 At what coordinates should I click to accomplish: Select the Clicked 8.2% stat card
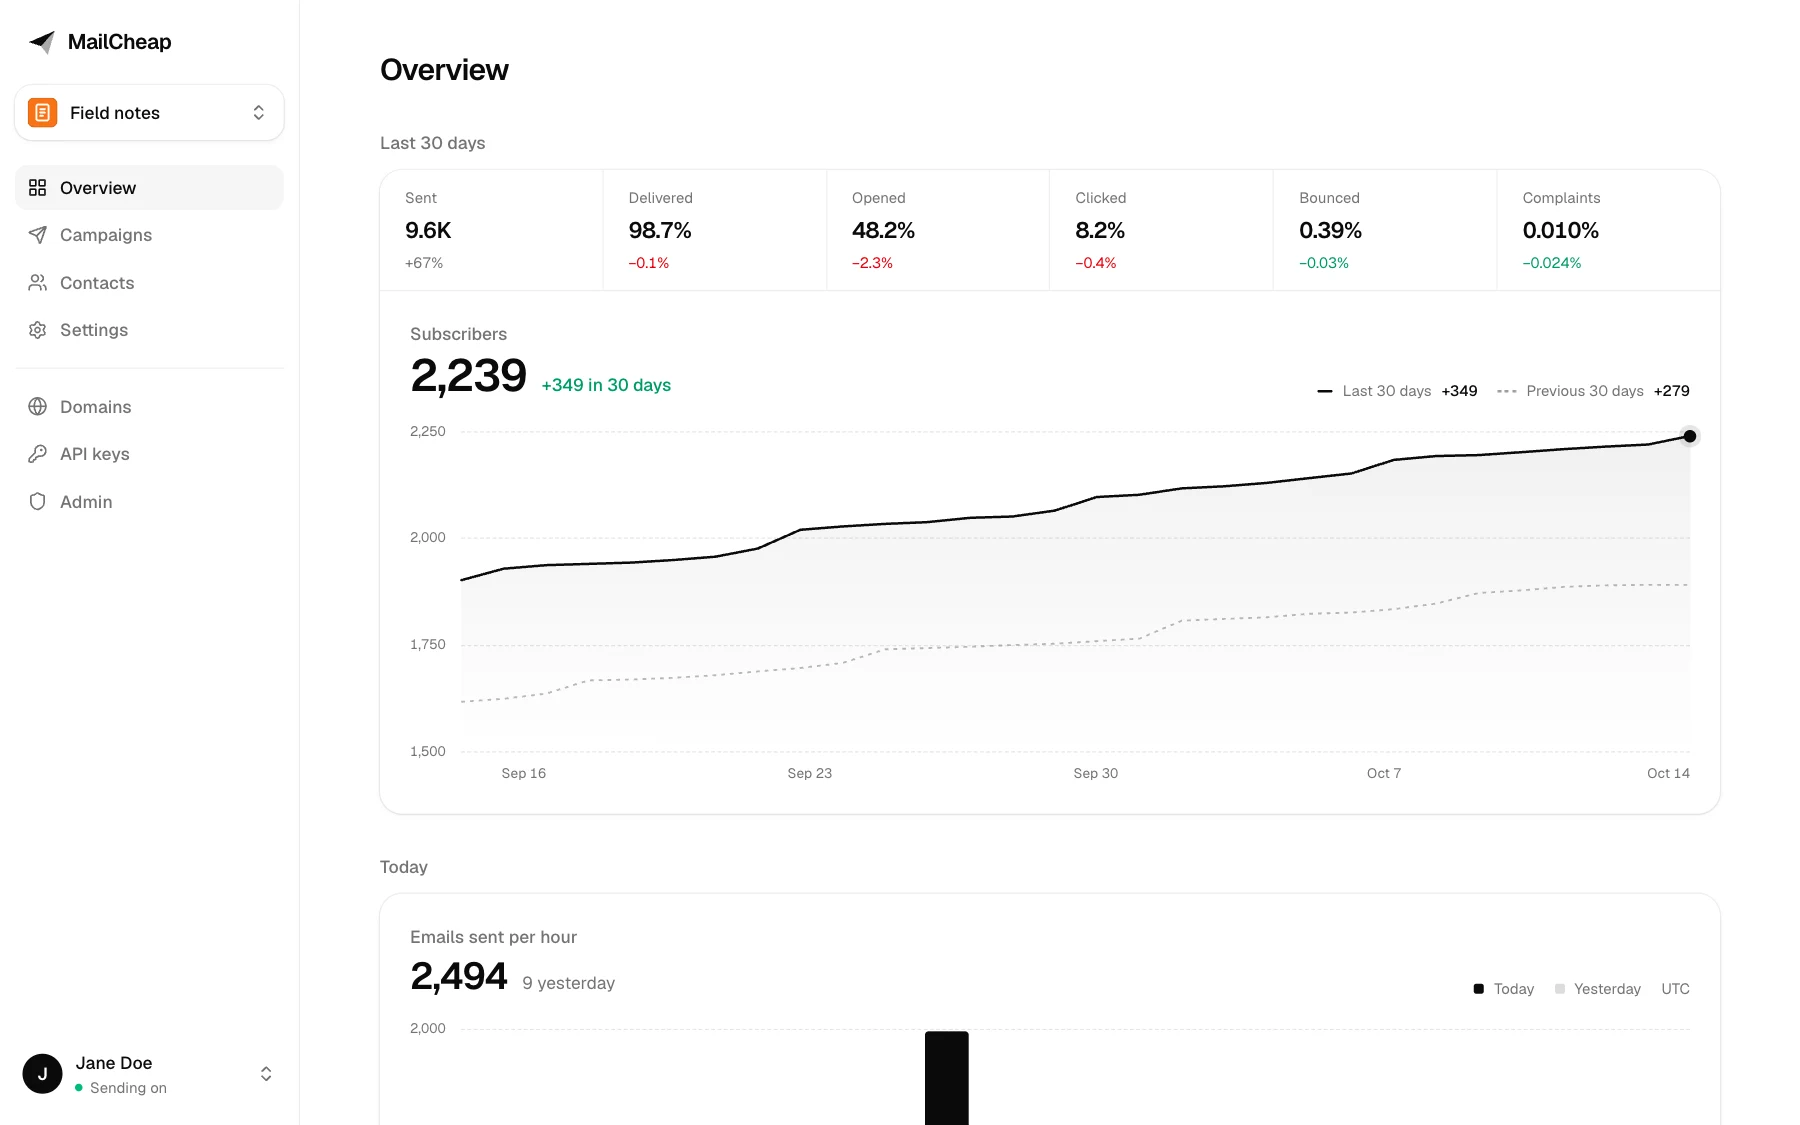(x=1161, y=230)
